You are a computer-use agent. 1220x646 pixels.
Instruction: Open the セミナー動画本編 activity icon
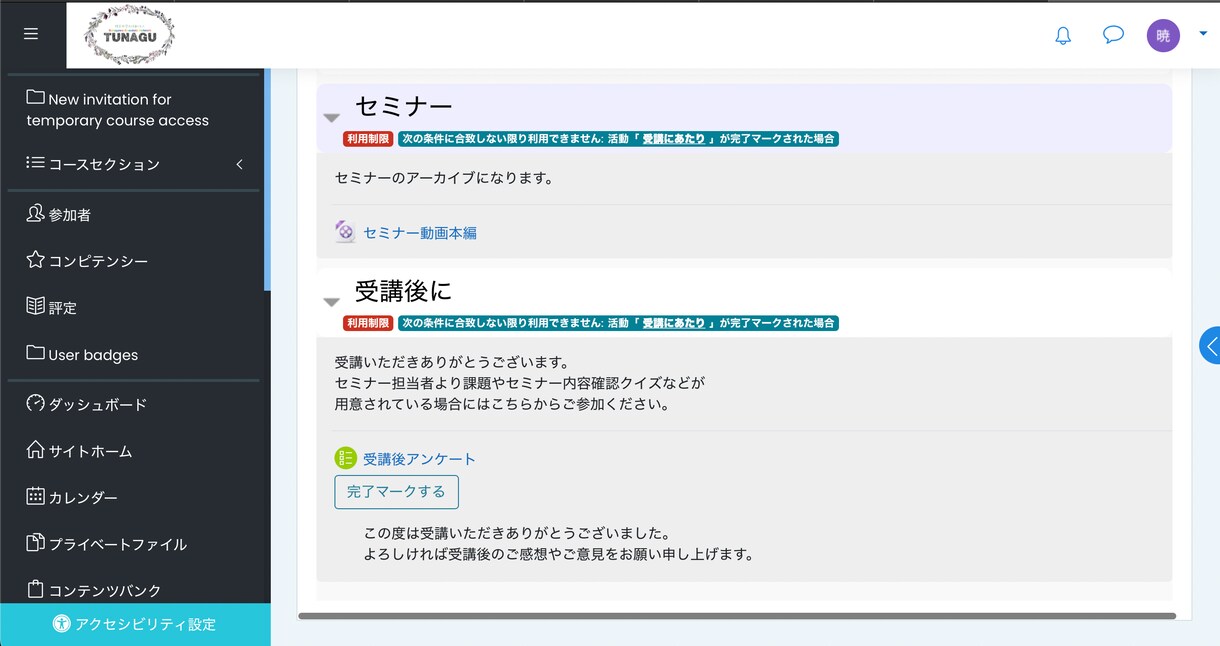click(345, 232)
